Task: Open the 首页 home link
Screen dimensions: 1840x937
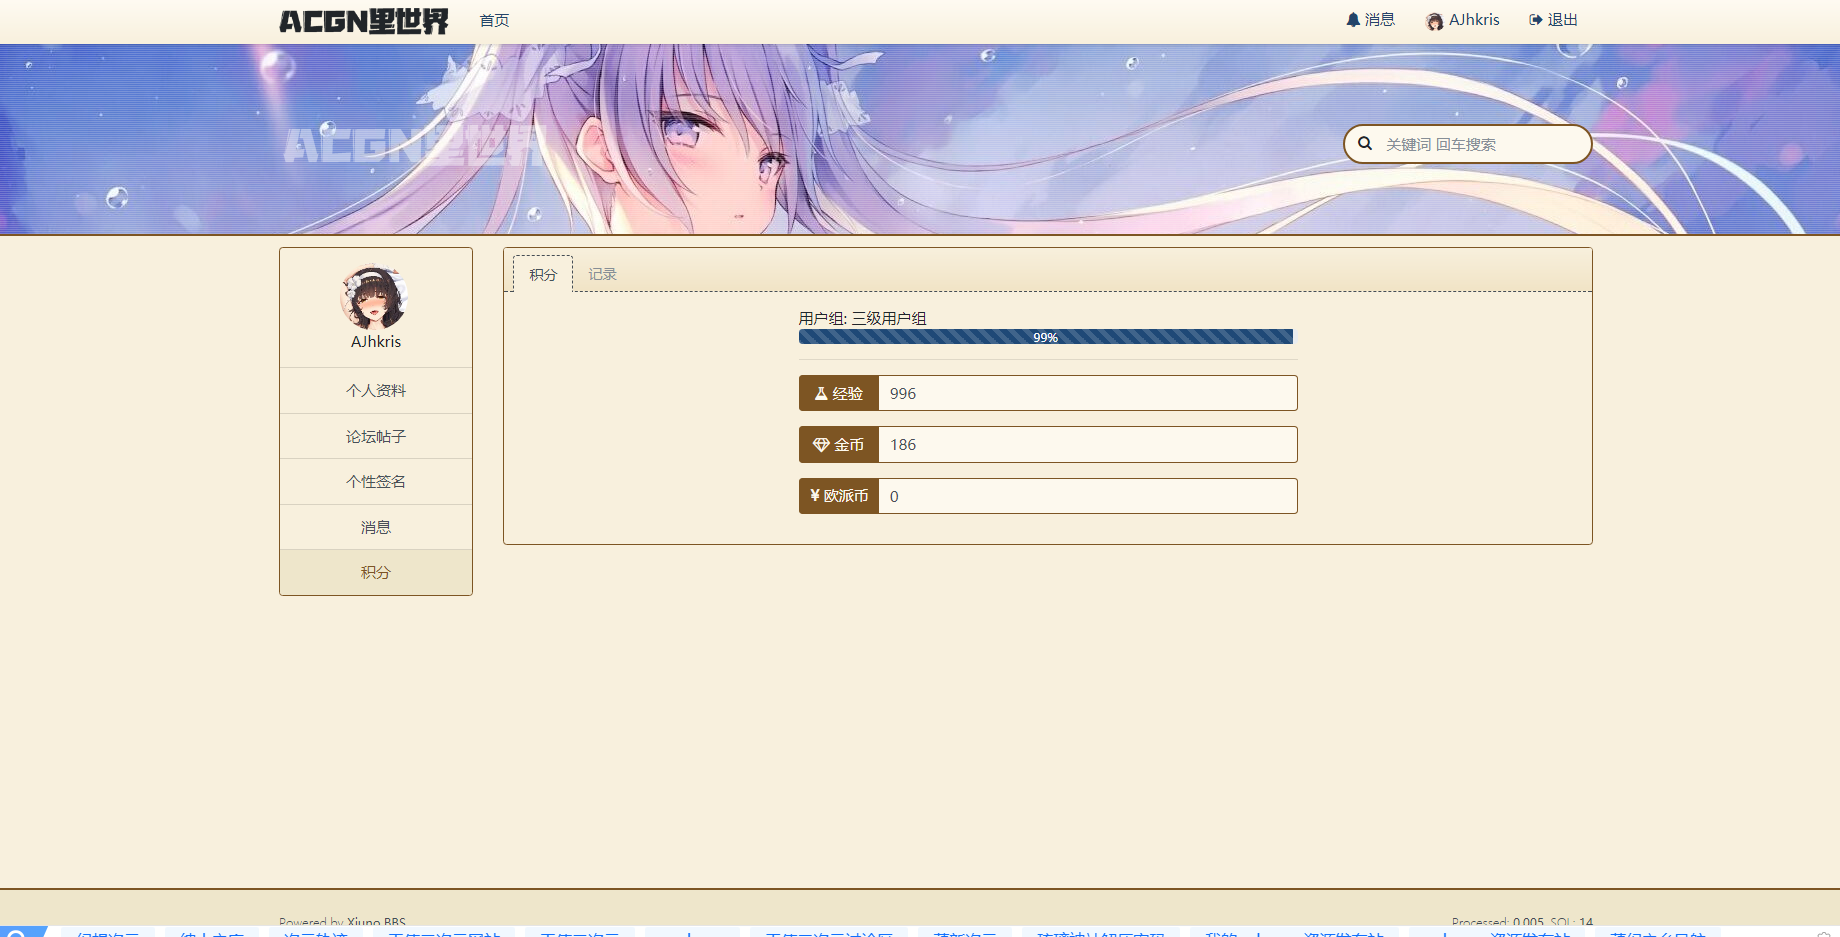Action: pyautogui.click(x=494, y=20)
